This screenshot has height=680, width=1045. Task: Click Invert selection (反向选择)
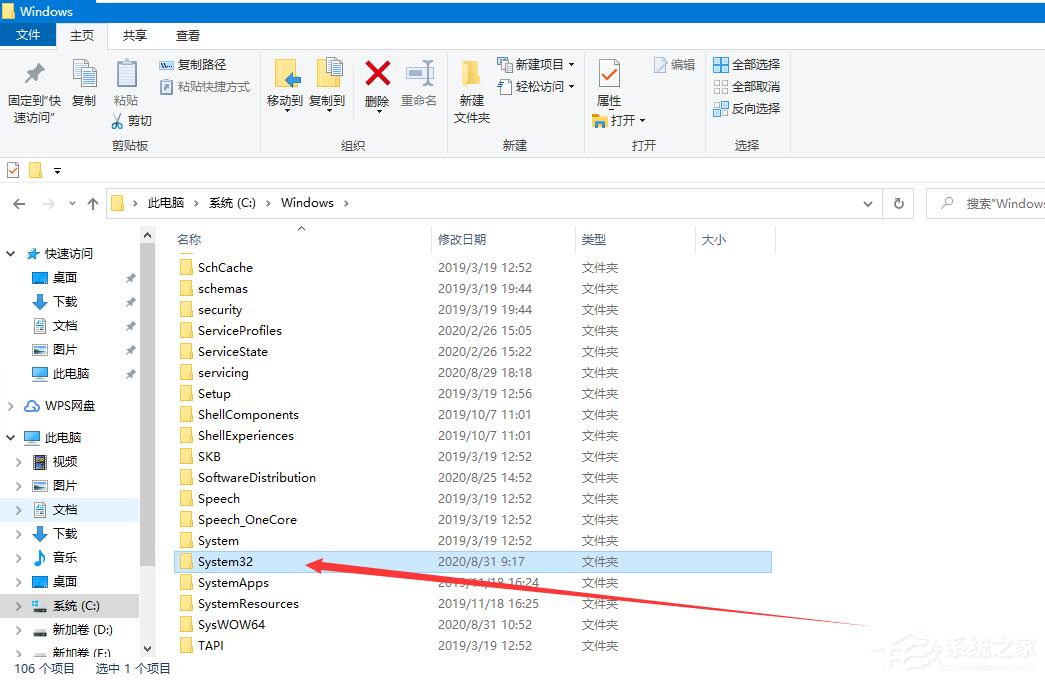[746, 109]
